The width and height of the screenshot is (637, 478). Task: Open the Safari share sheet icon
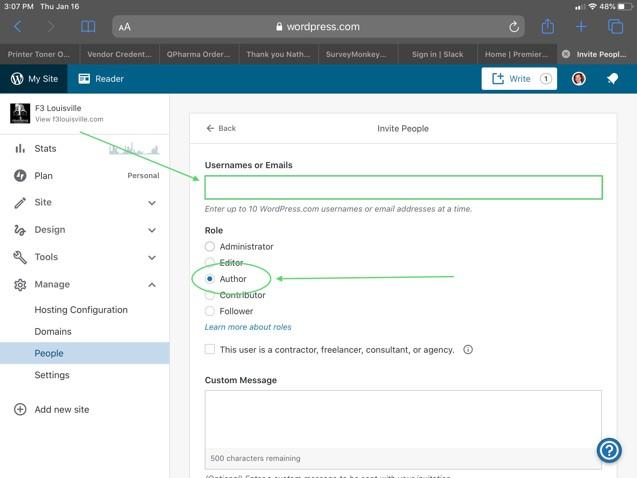[x=548, y=26]
